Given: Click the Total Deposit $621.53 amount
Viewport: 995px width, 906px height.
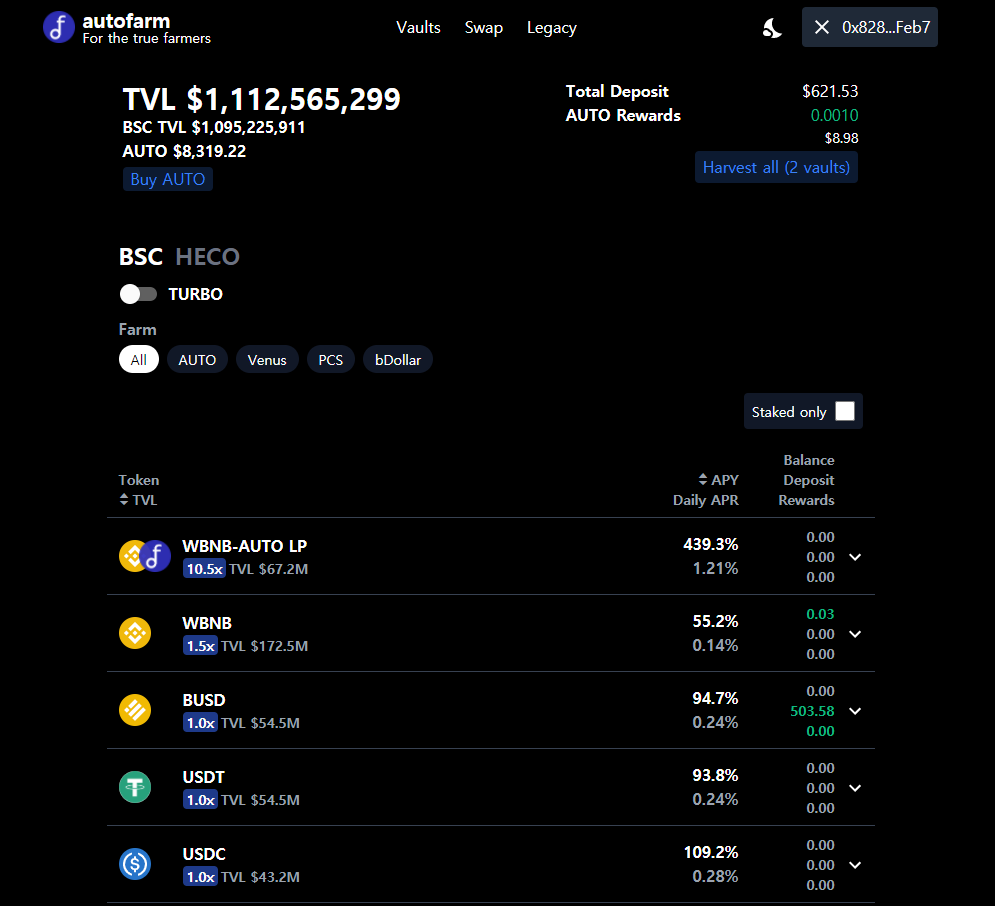Looking at the screenshot, I should click(830, 91).
